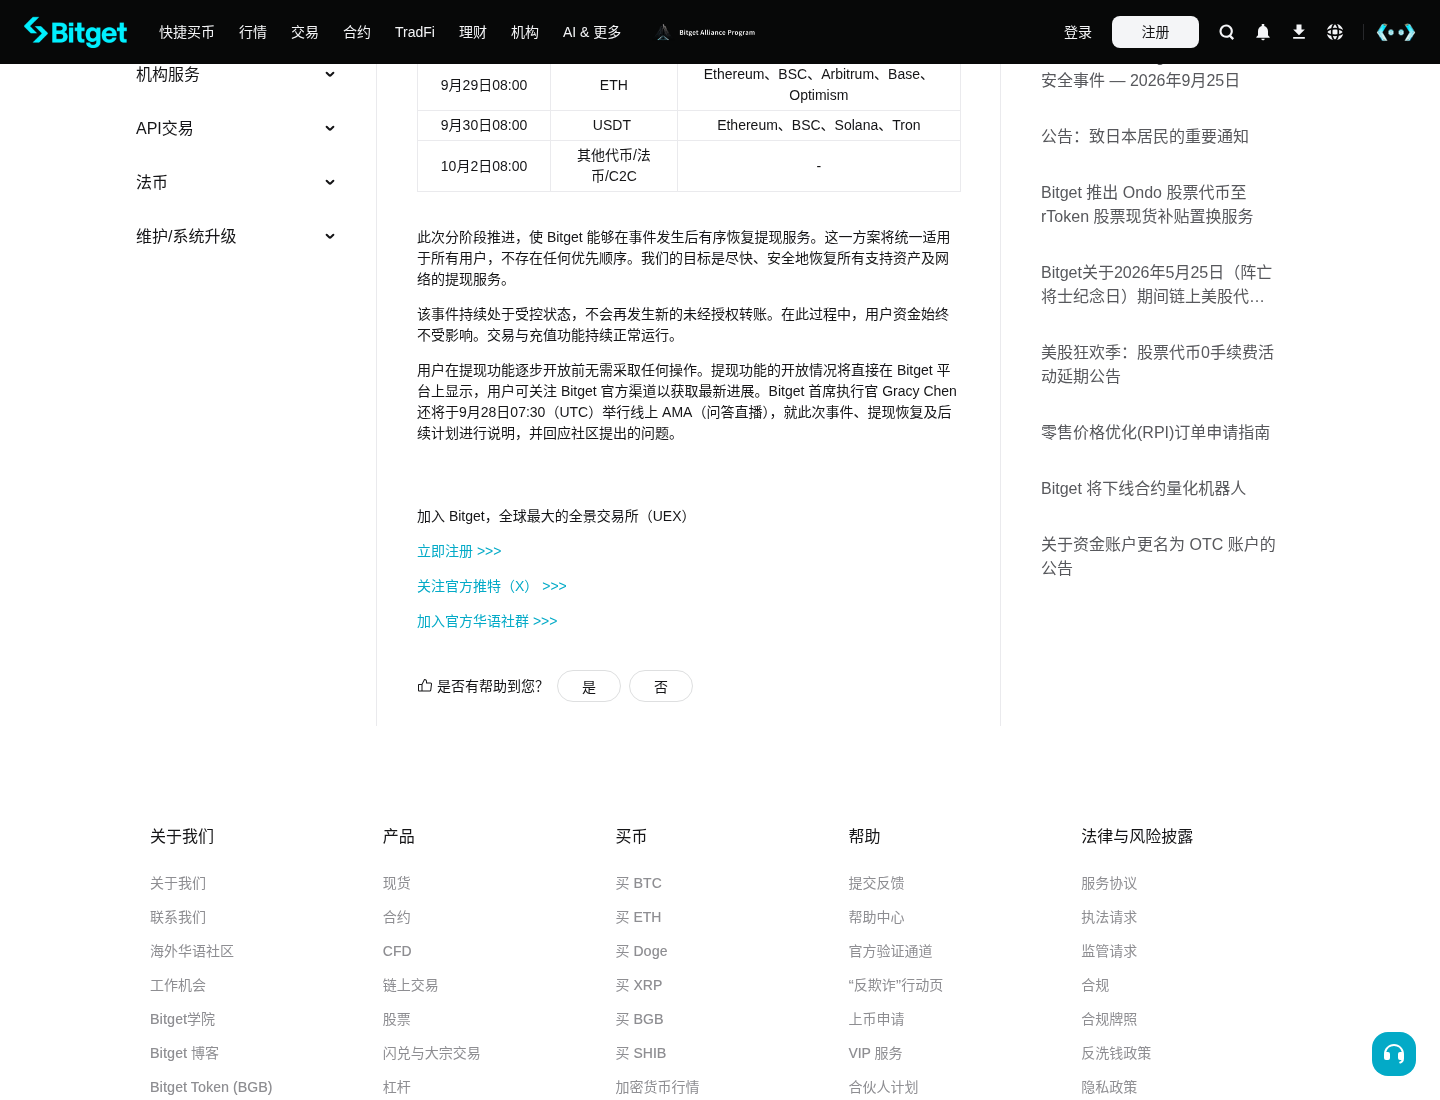Screen dimensions: 1440x1100
Task: Click footer link 买 BTC
Action: click(x=639, y=883)
